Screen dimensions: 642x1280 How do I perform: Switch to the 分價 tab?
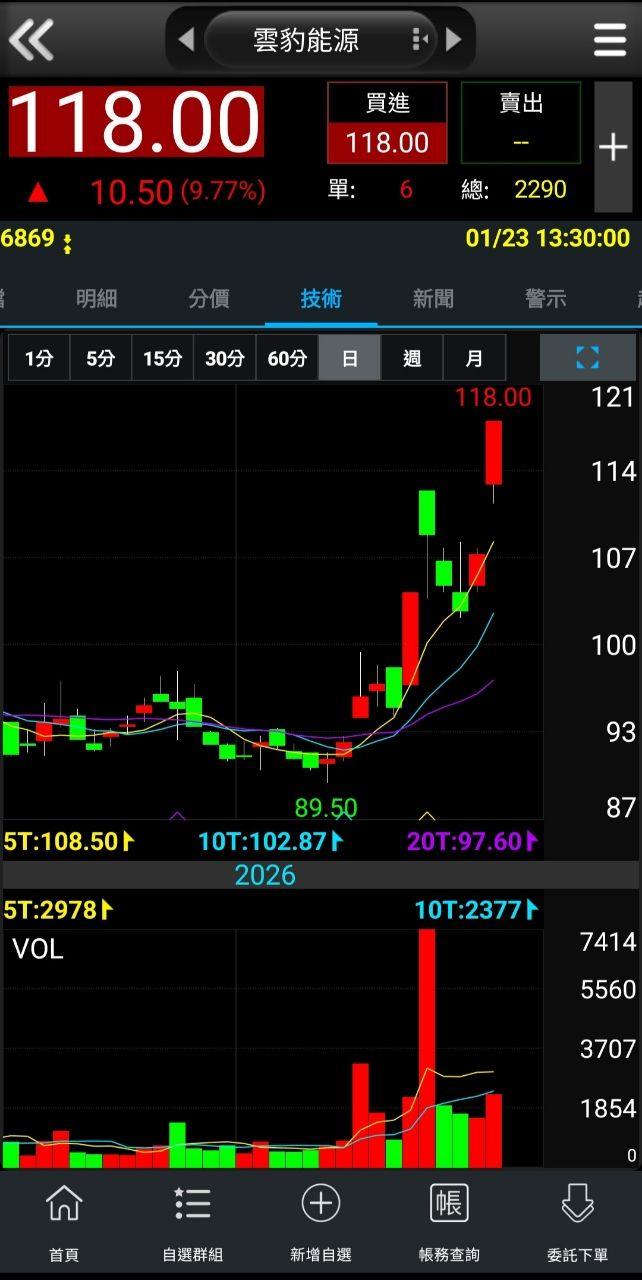(209, 298)
